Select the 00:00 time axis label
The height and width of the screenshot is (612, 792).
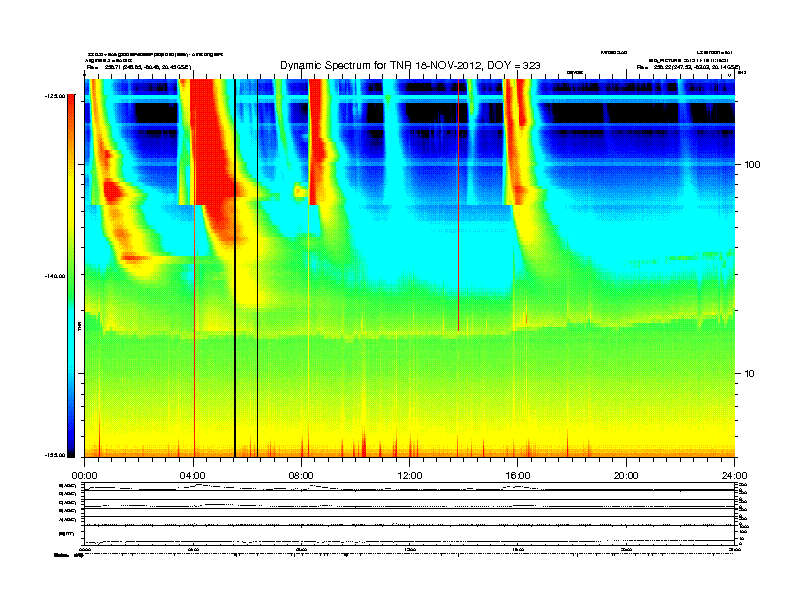84,476
